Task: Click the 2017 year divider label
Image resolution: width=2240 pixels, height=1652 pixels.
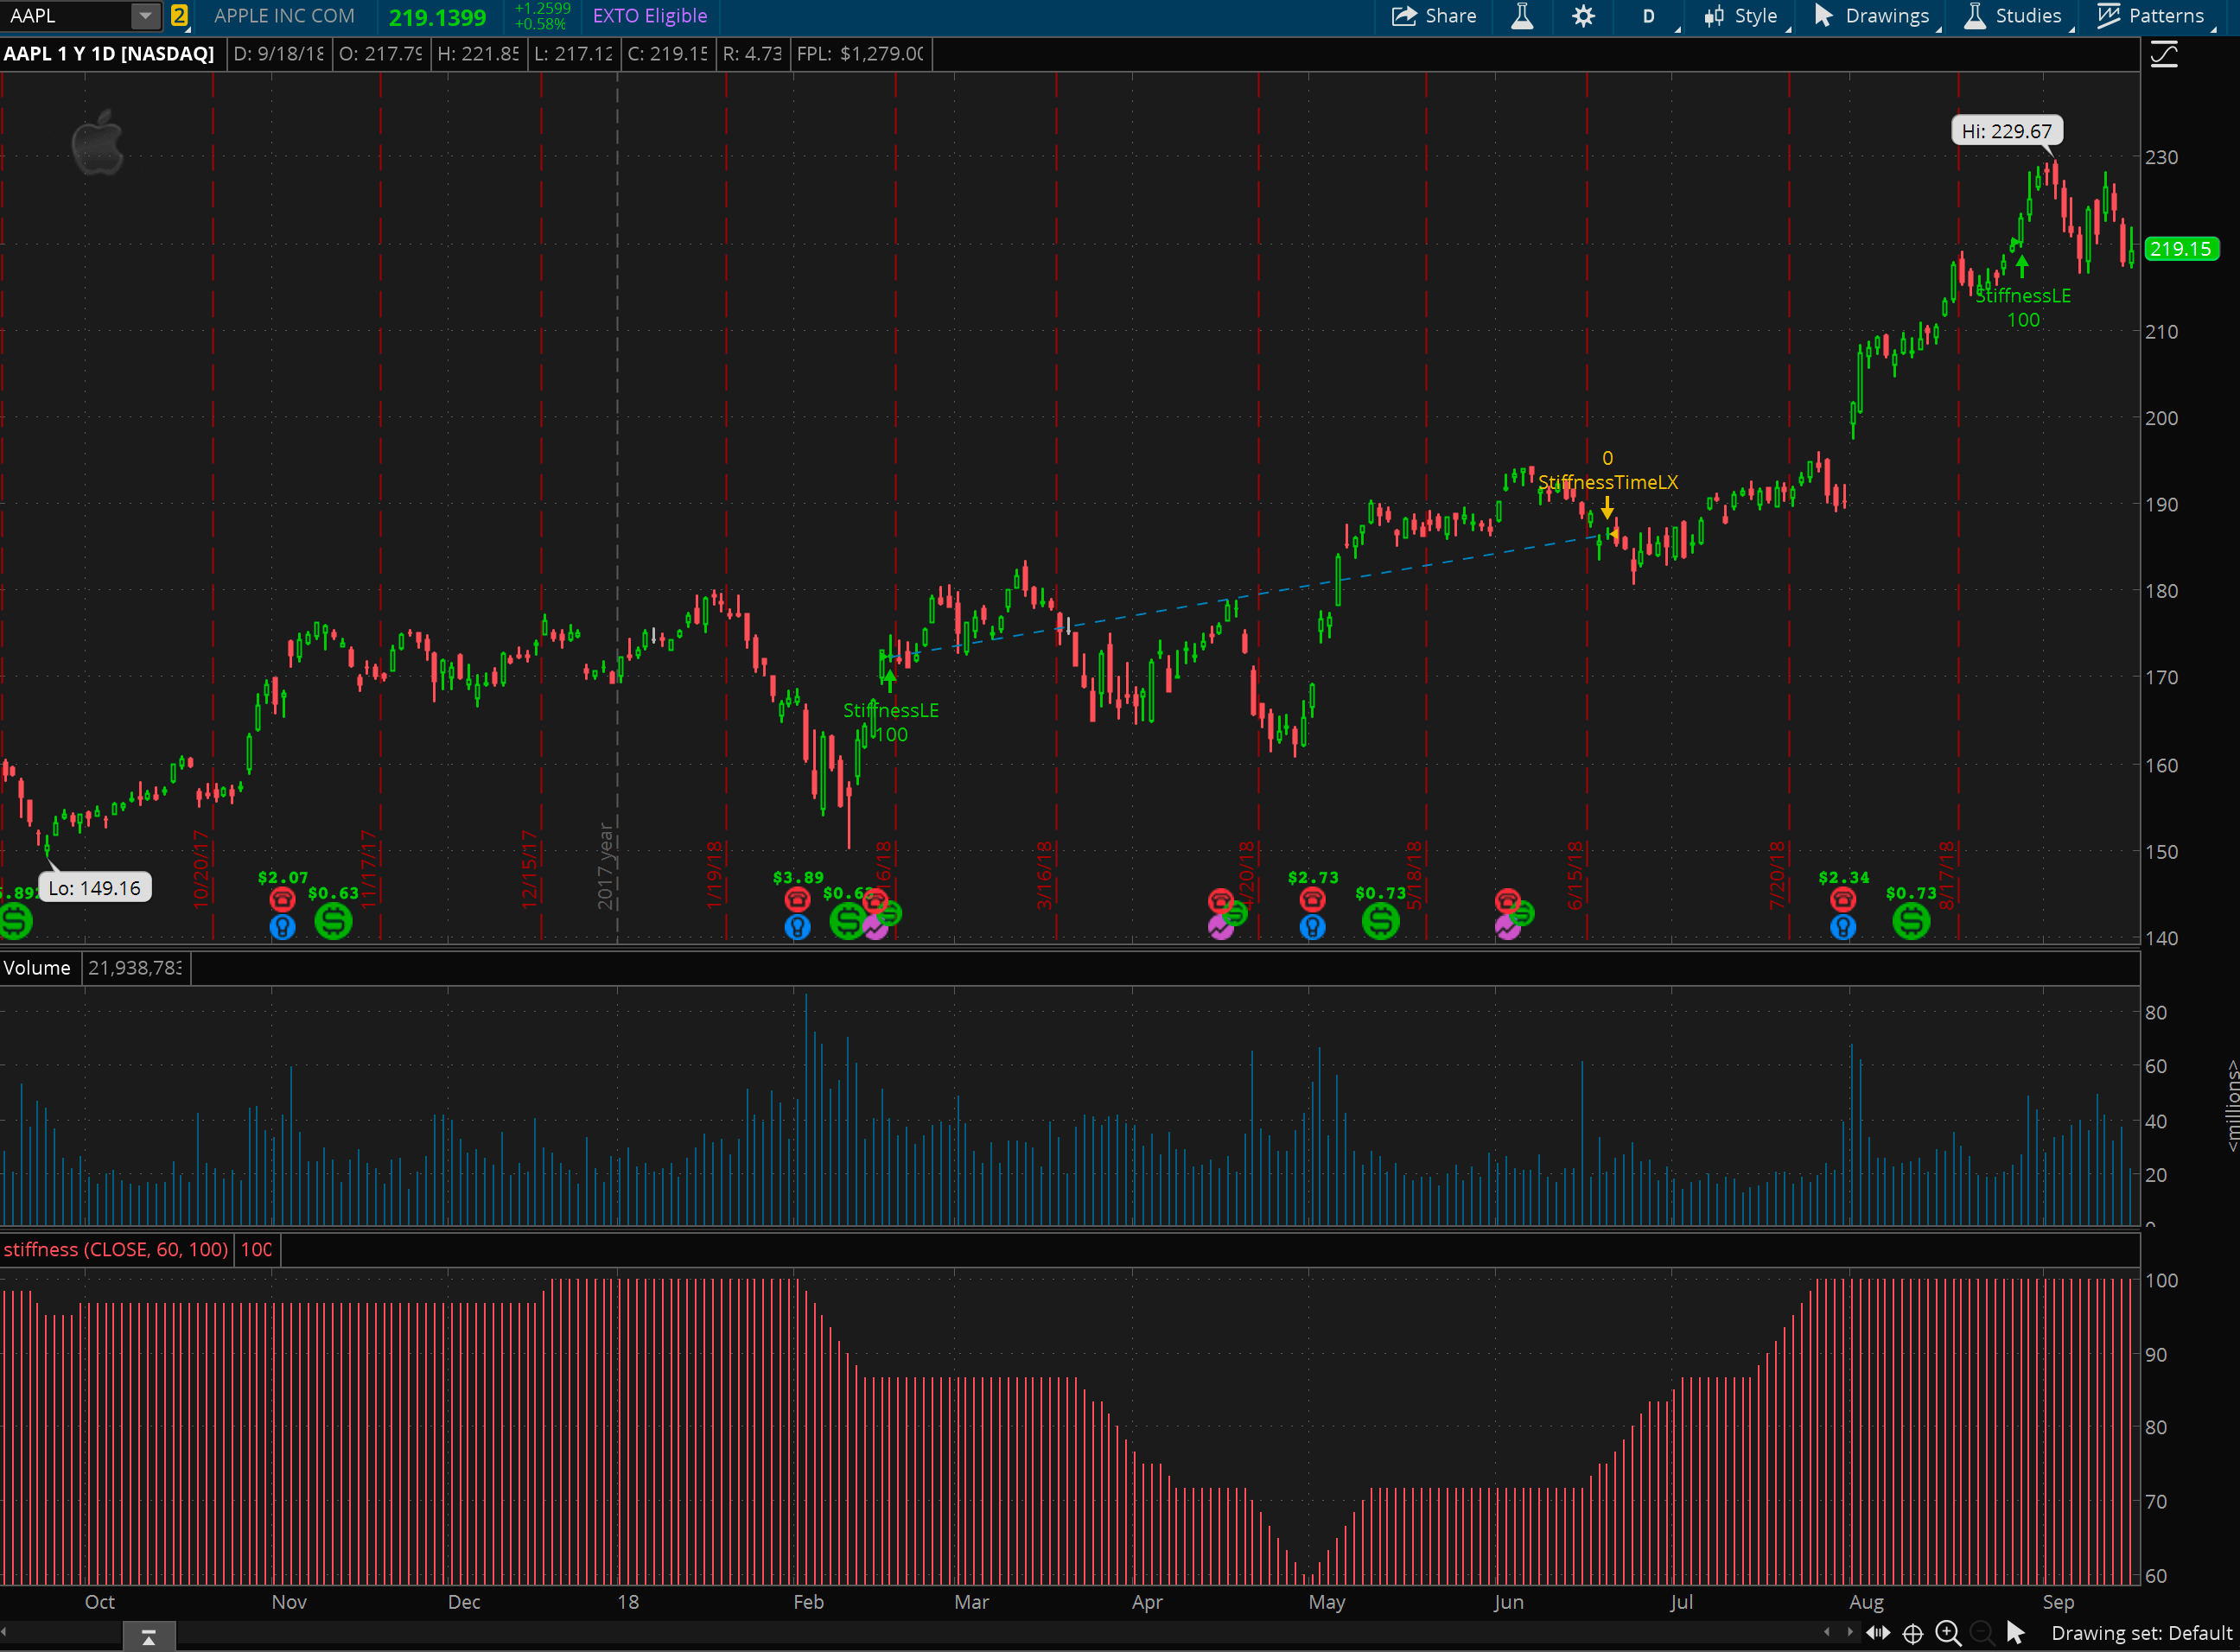Action: click(x=605, y=866)
